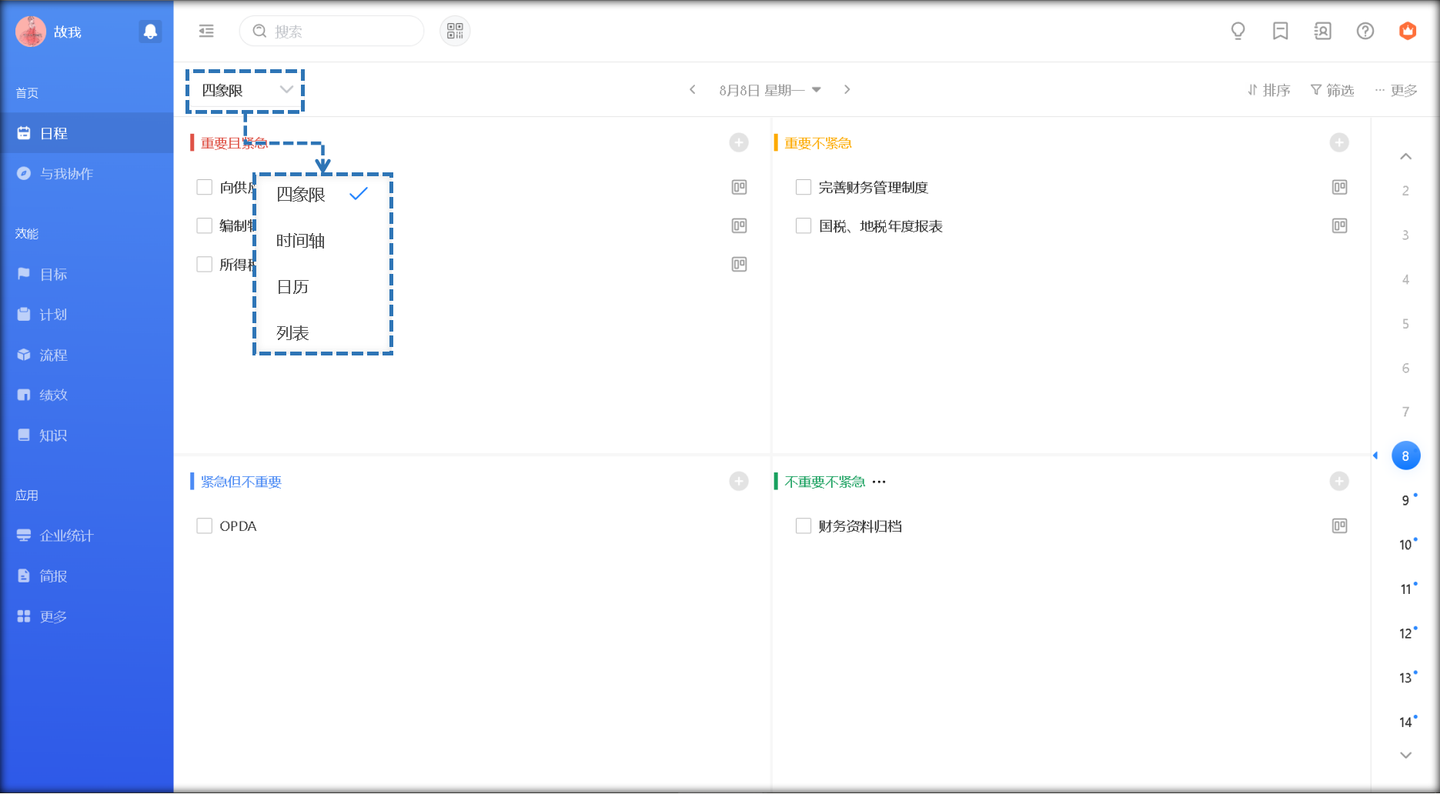This screenshot has height=794, width=1440.
Task: Tick the OPDA task checkbox
Action: point(204,526)
